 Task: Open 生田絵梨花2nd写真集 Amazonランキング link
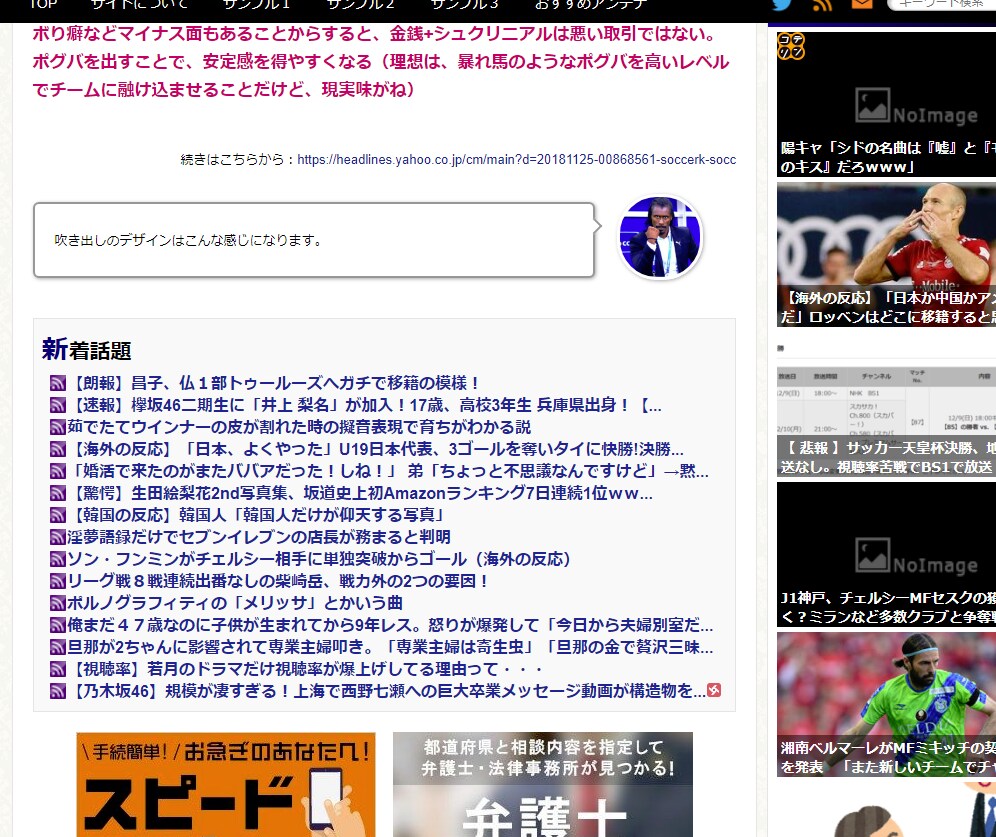360,493
